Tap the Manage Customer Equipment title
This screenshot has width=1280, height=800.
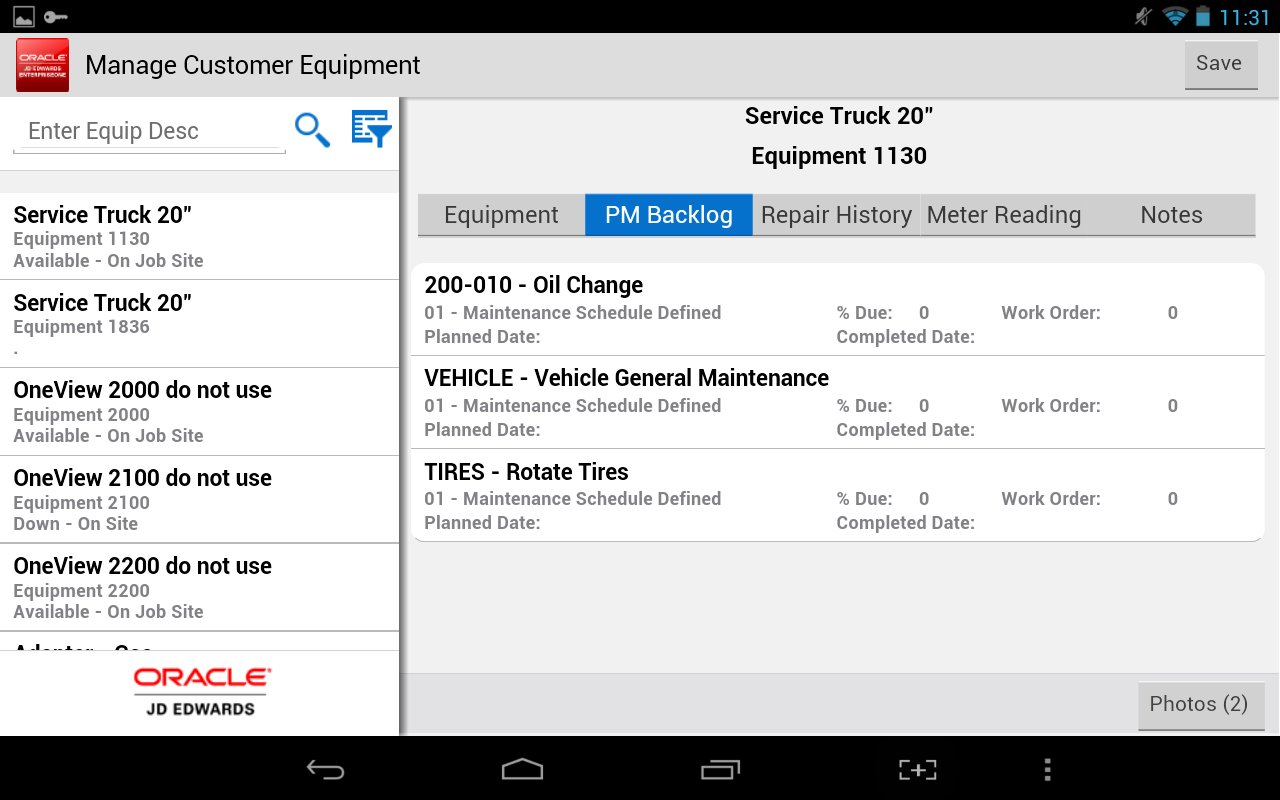click(253, 65)
